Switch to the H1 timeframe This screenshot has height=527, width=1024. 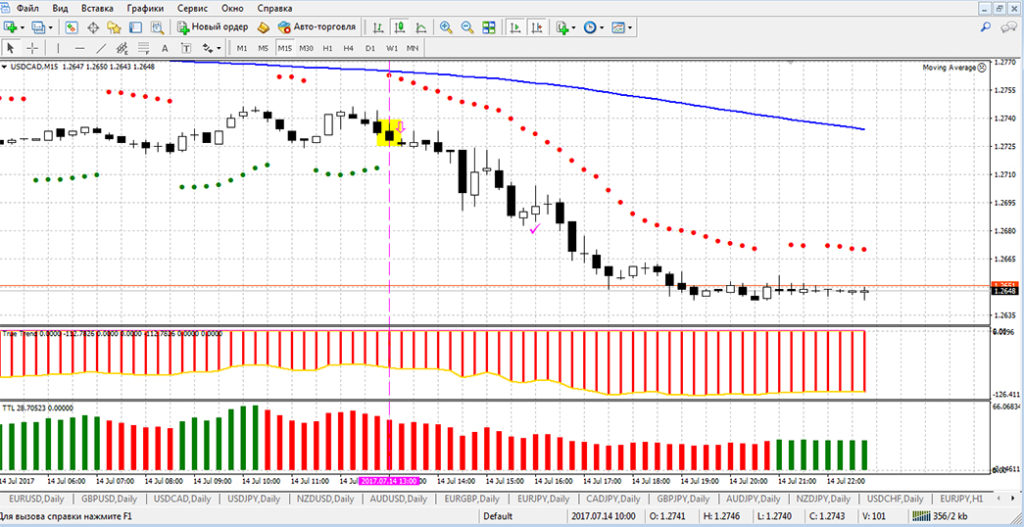pos(327,48)
